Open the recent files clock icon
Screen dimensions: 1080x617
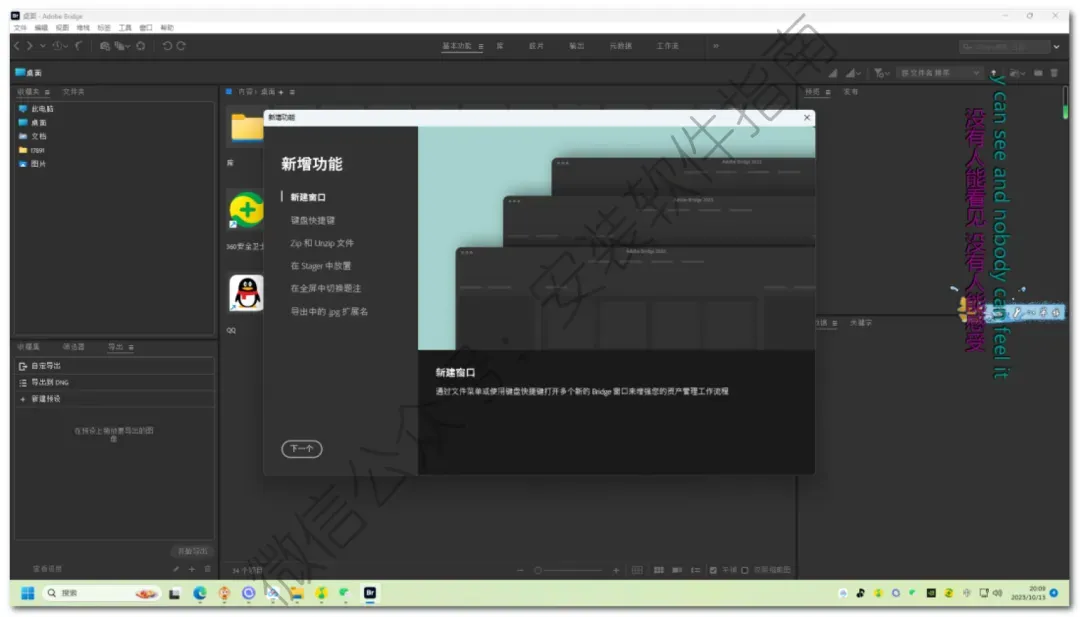(58, 46)
